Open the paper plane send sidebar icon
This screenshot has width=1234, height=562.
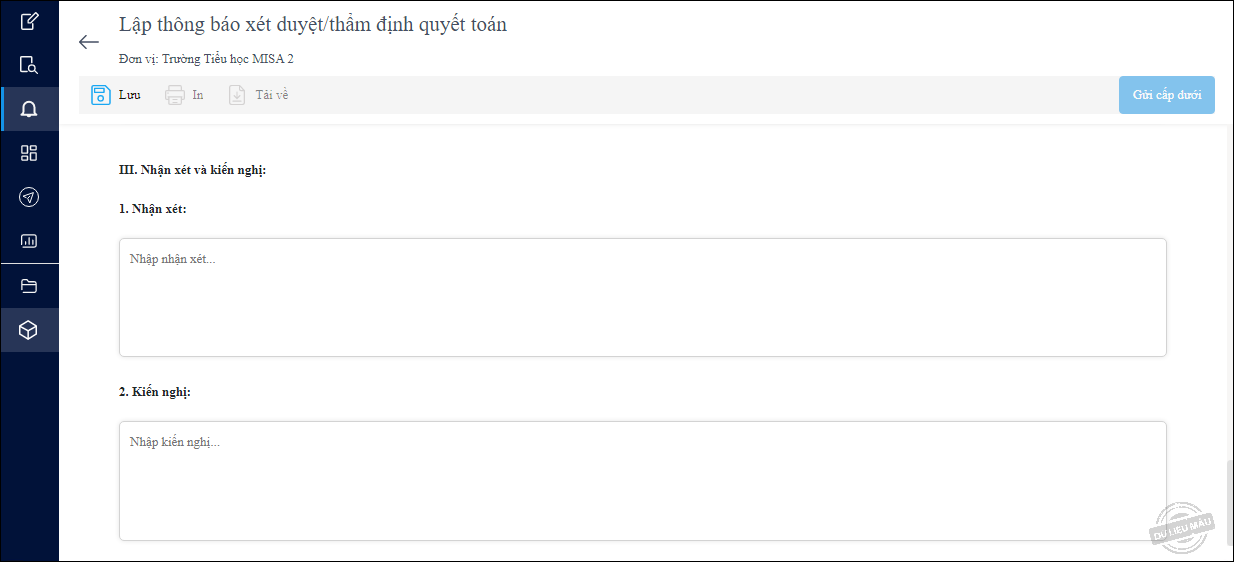pos(29,197)
